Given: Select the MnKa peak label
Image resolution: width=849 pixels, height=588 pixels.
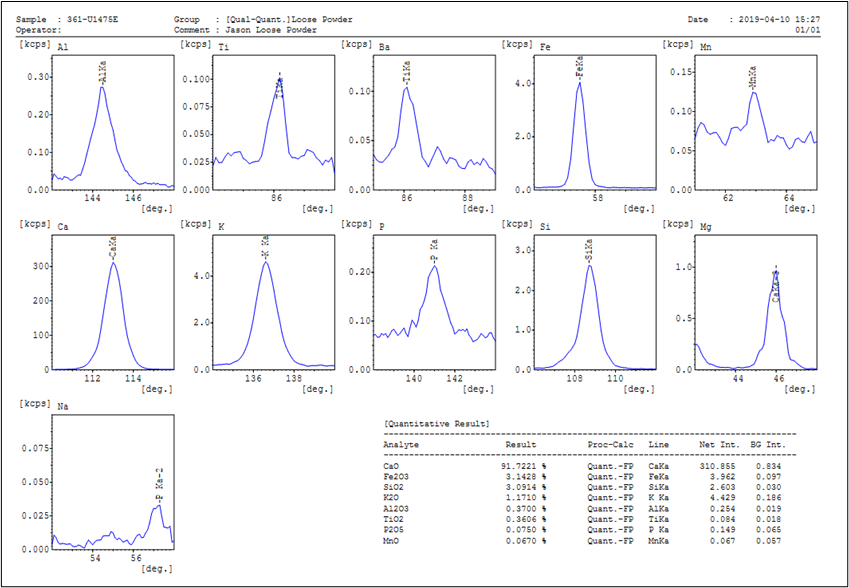Looking at the screenshot, I should coord(752,81).
